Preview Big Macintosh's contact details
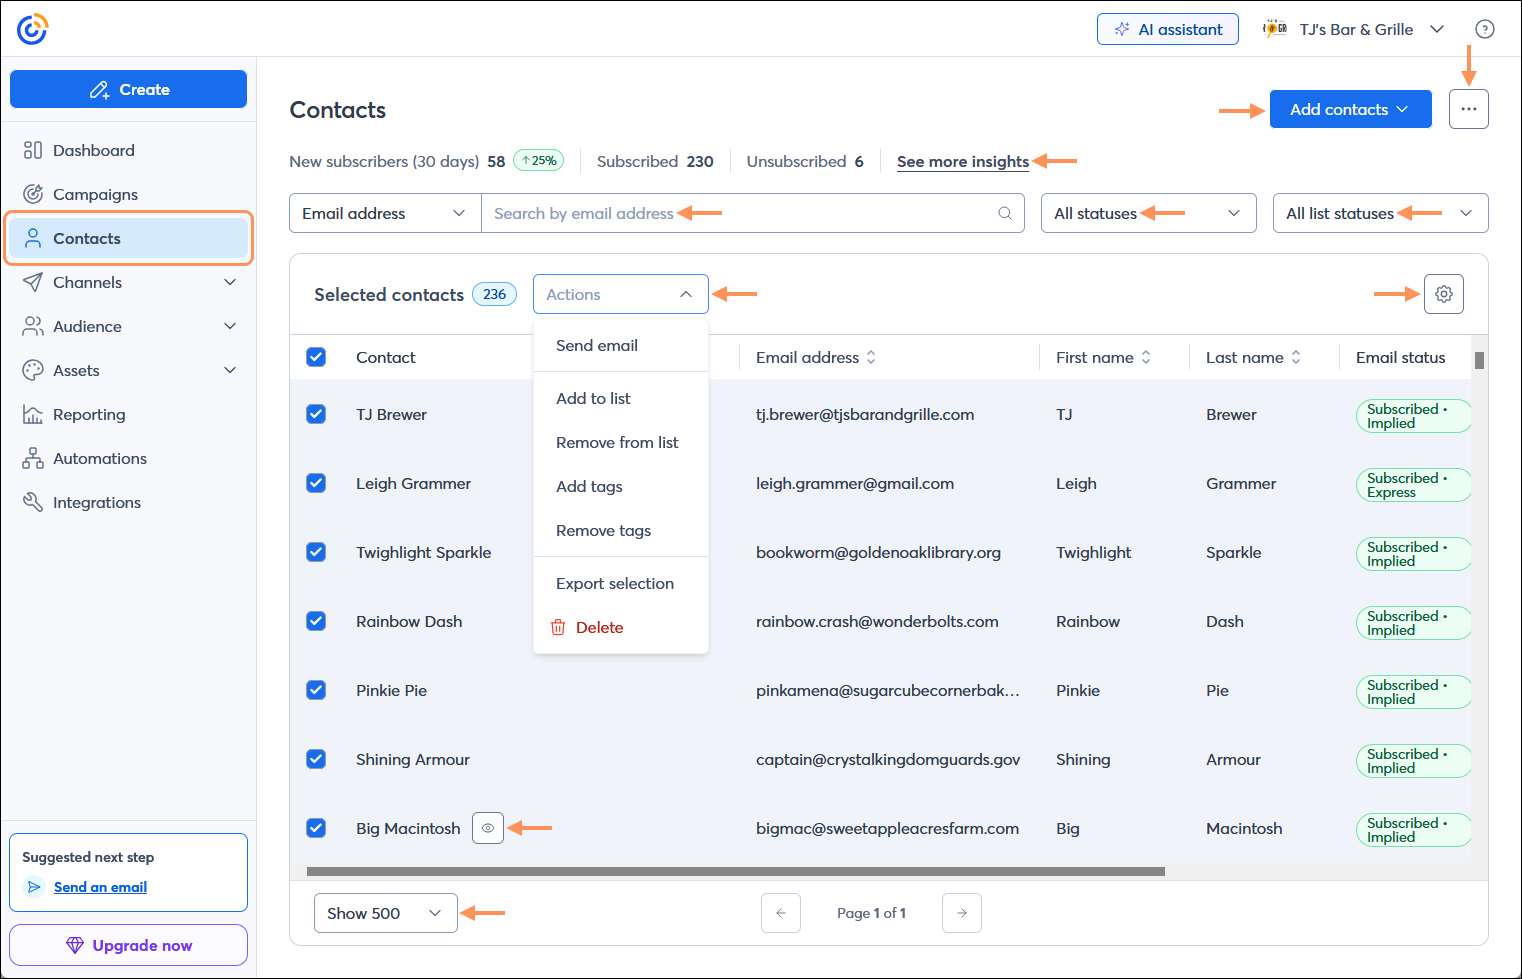Screen dimensions: 1522x979 [x=487, y=828]
